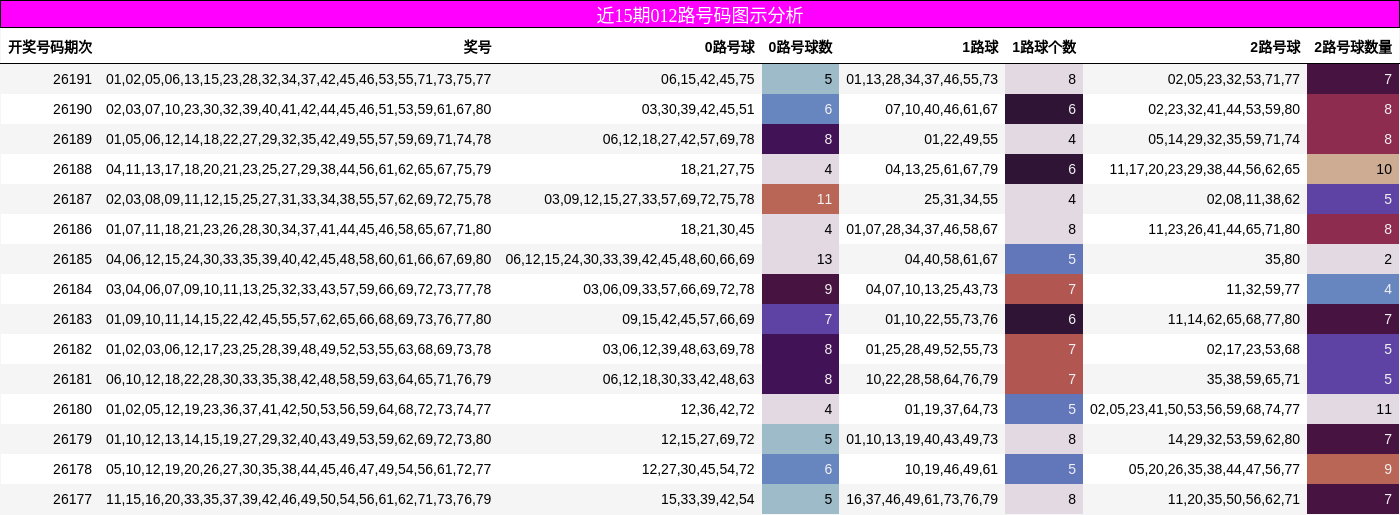
Task: Select draw period 26179
Action: [x=72, y=439]
